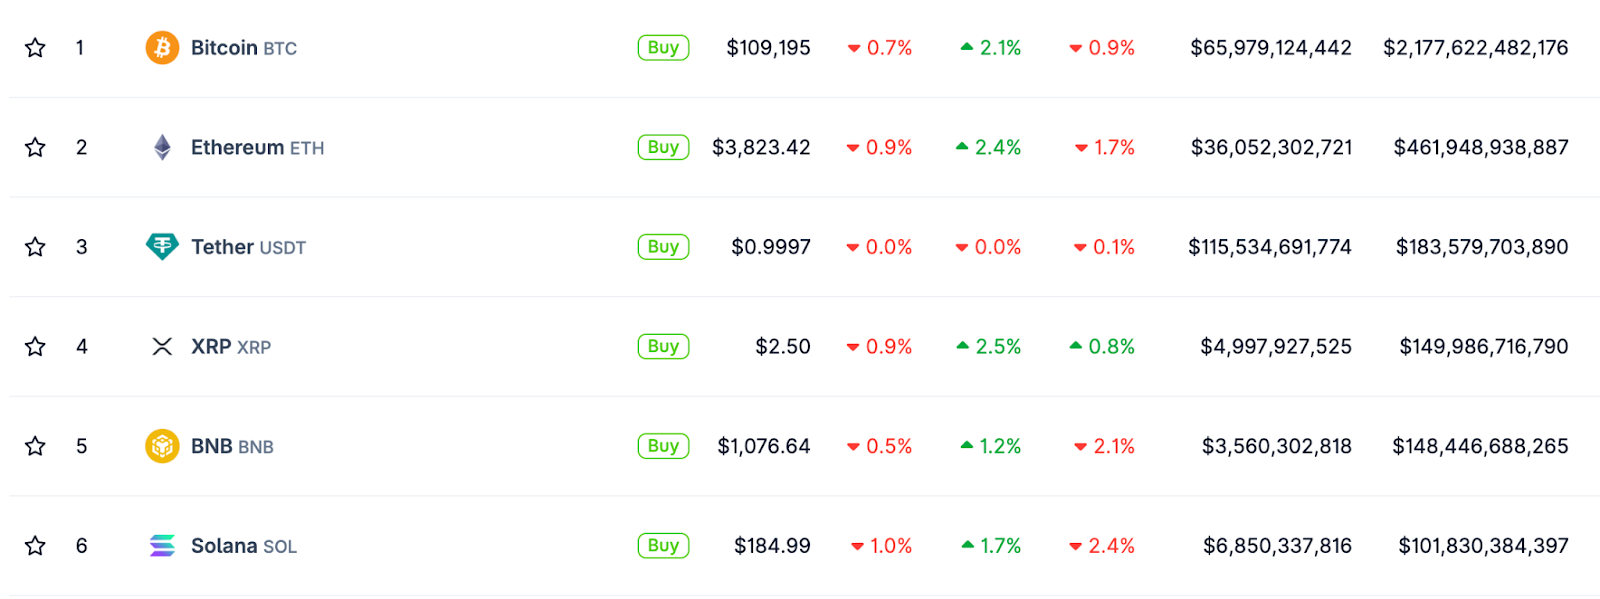The image size is (1600, 599).
Task: Open the Bitcoin BTC name link
Action: click(x=243, y=48)
